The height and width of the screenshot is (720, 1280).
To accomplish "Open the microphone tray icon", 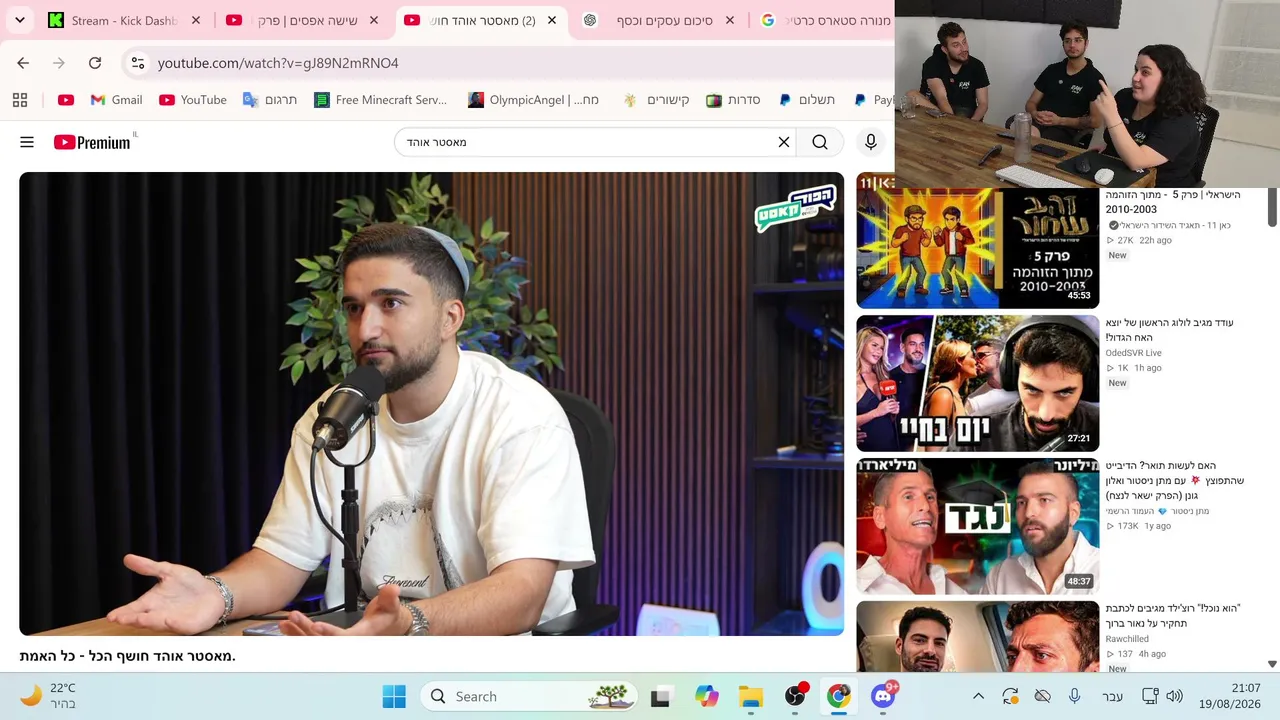I will [x=1074, y=697].
